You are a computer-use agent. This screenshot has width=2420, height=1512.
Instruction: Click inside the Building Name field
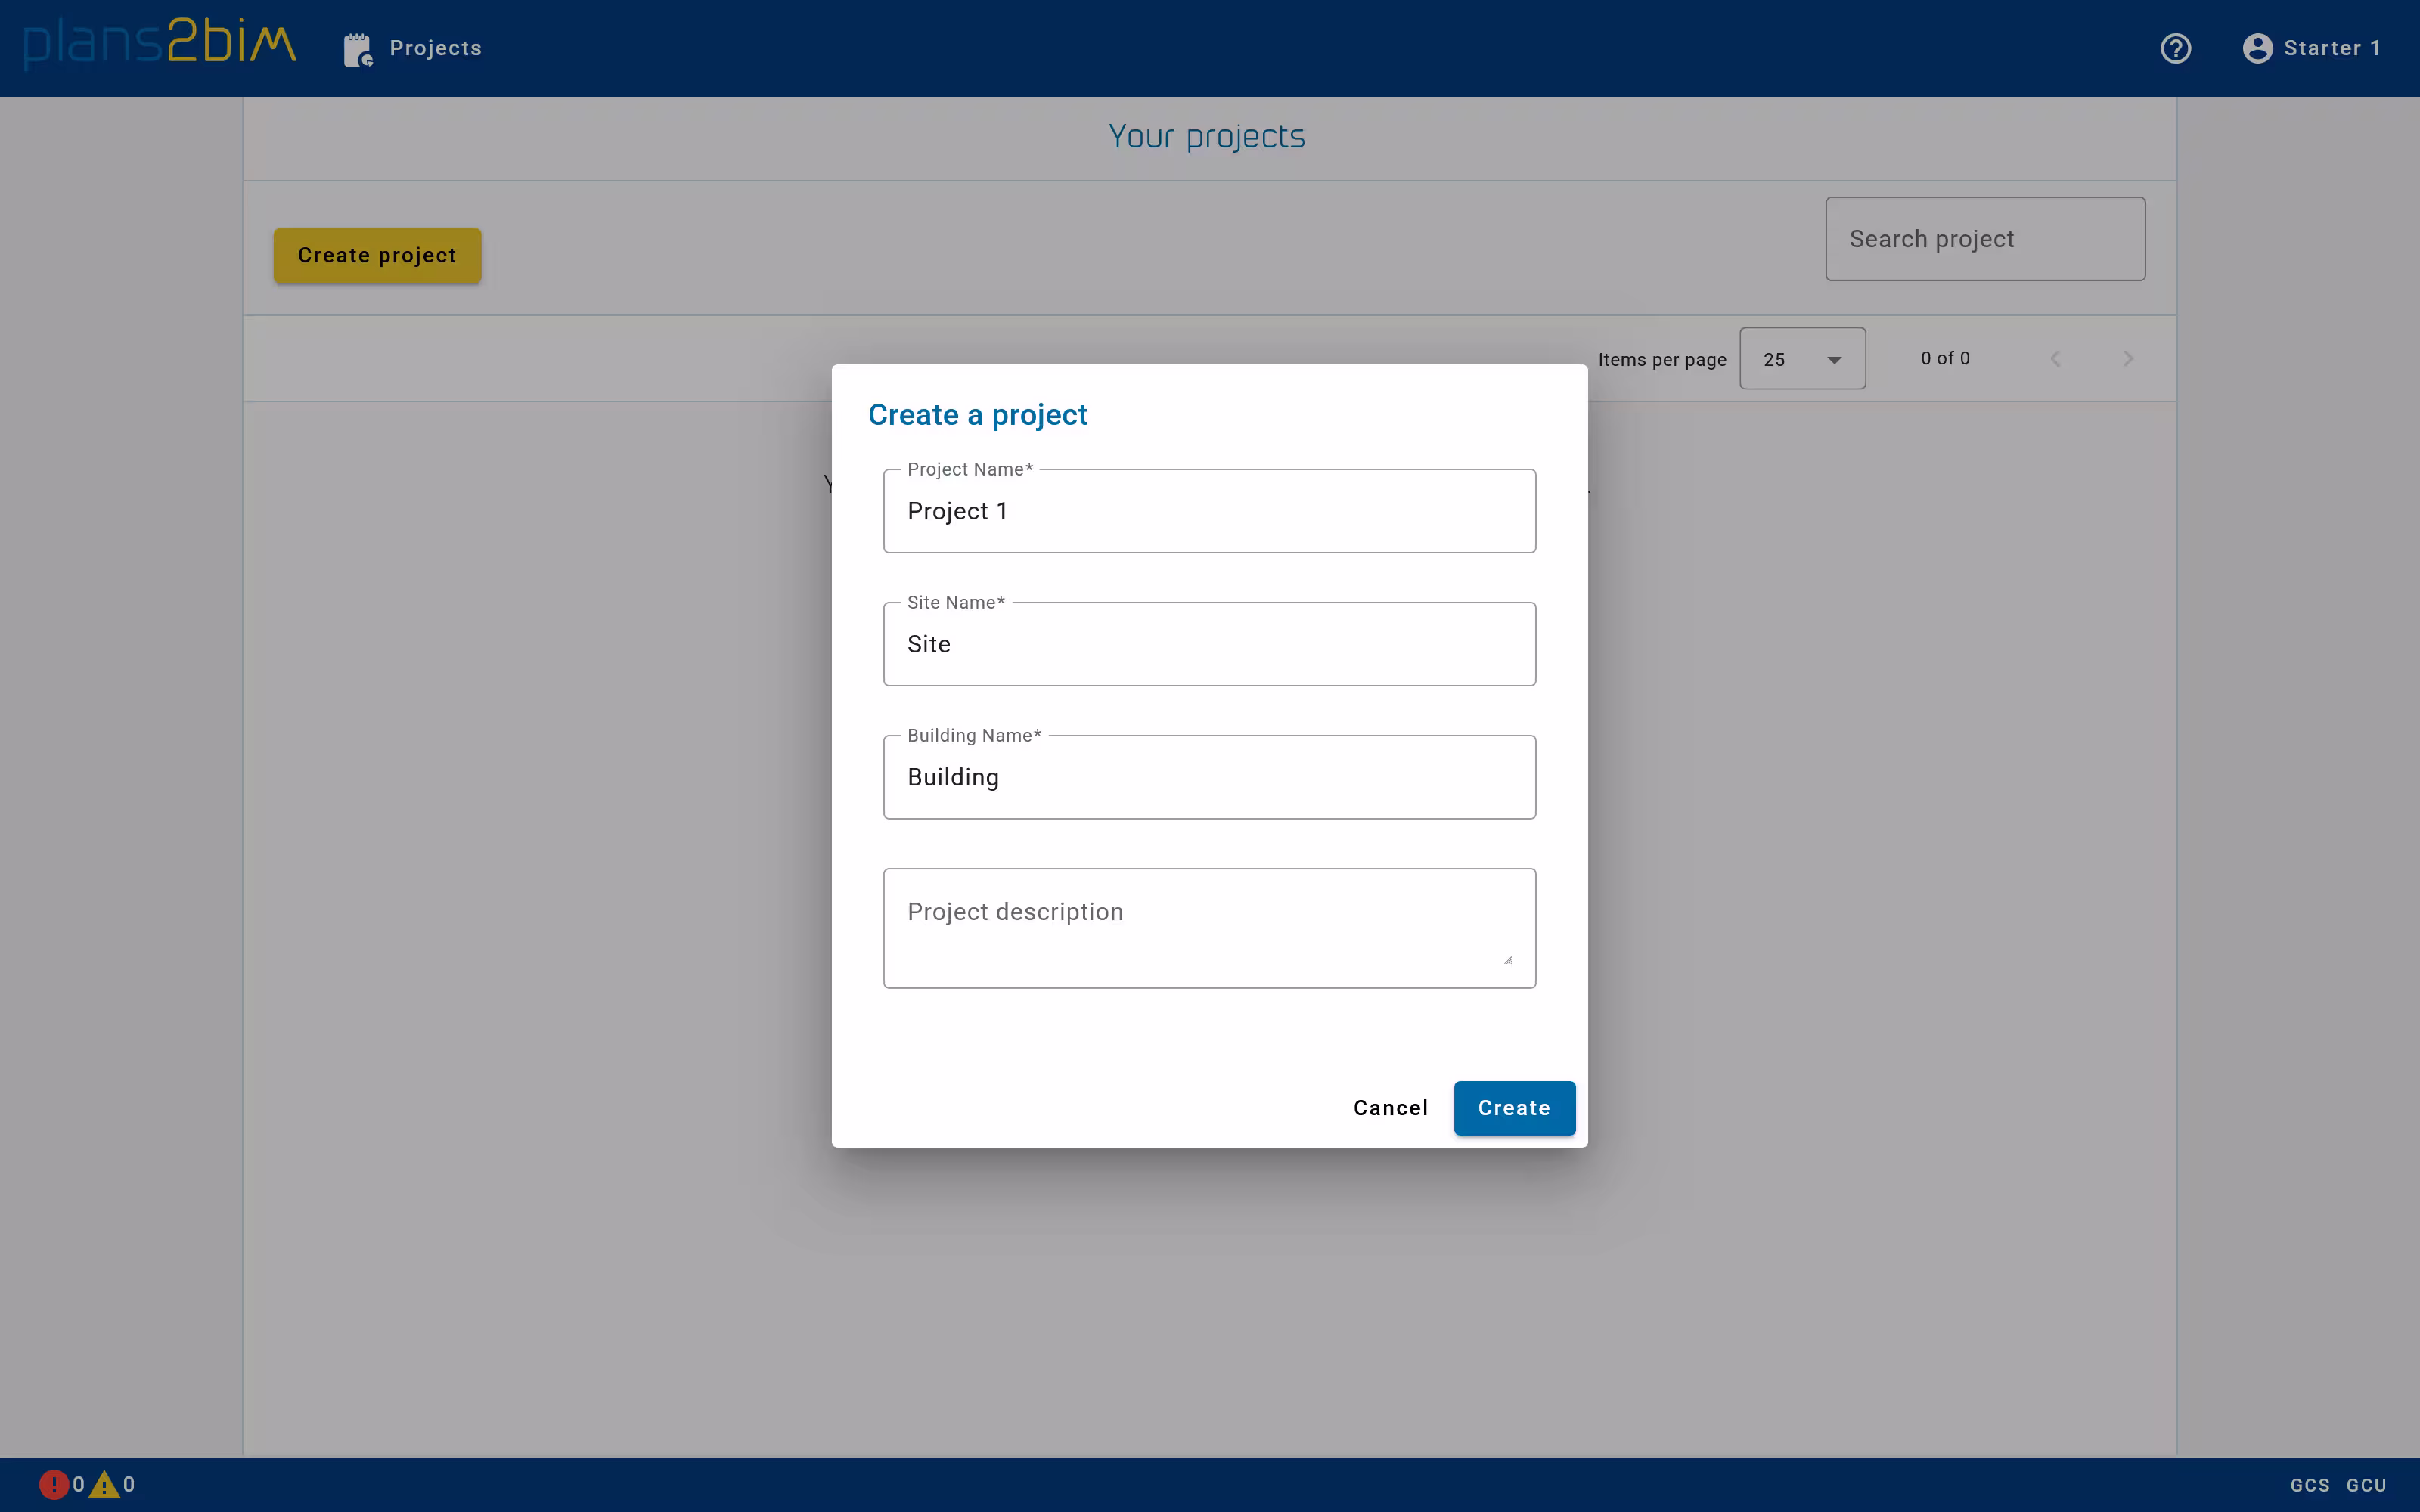coord(1208,777)
